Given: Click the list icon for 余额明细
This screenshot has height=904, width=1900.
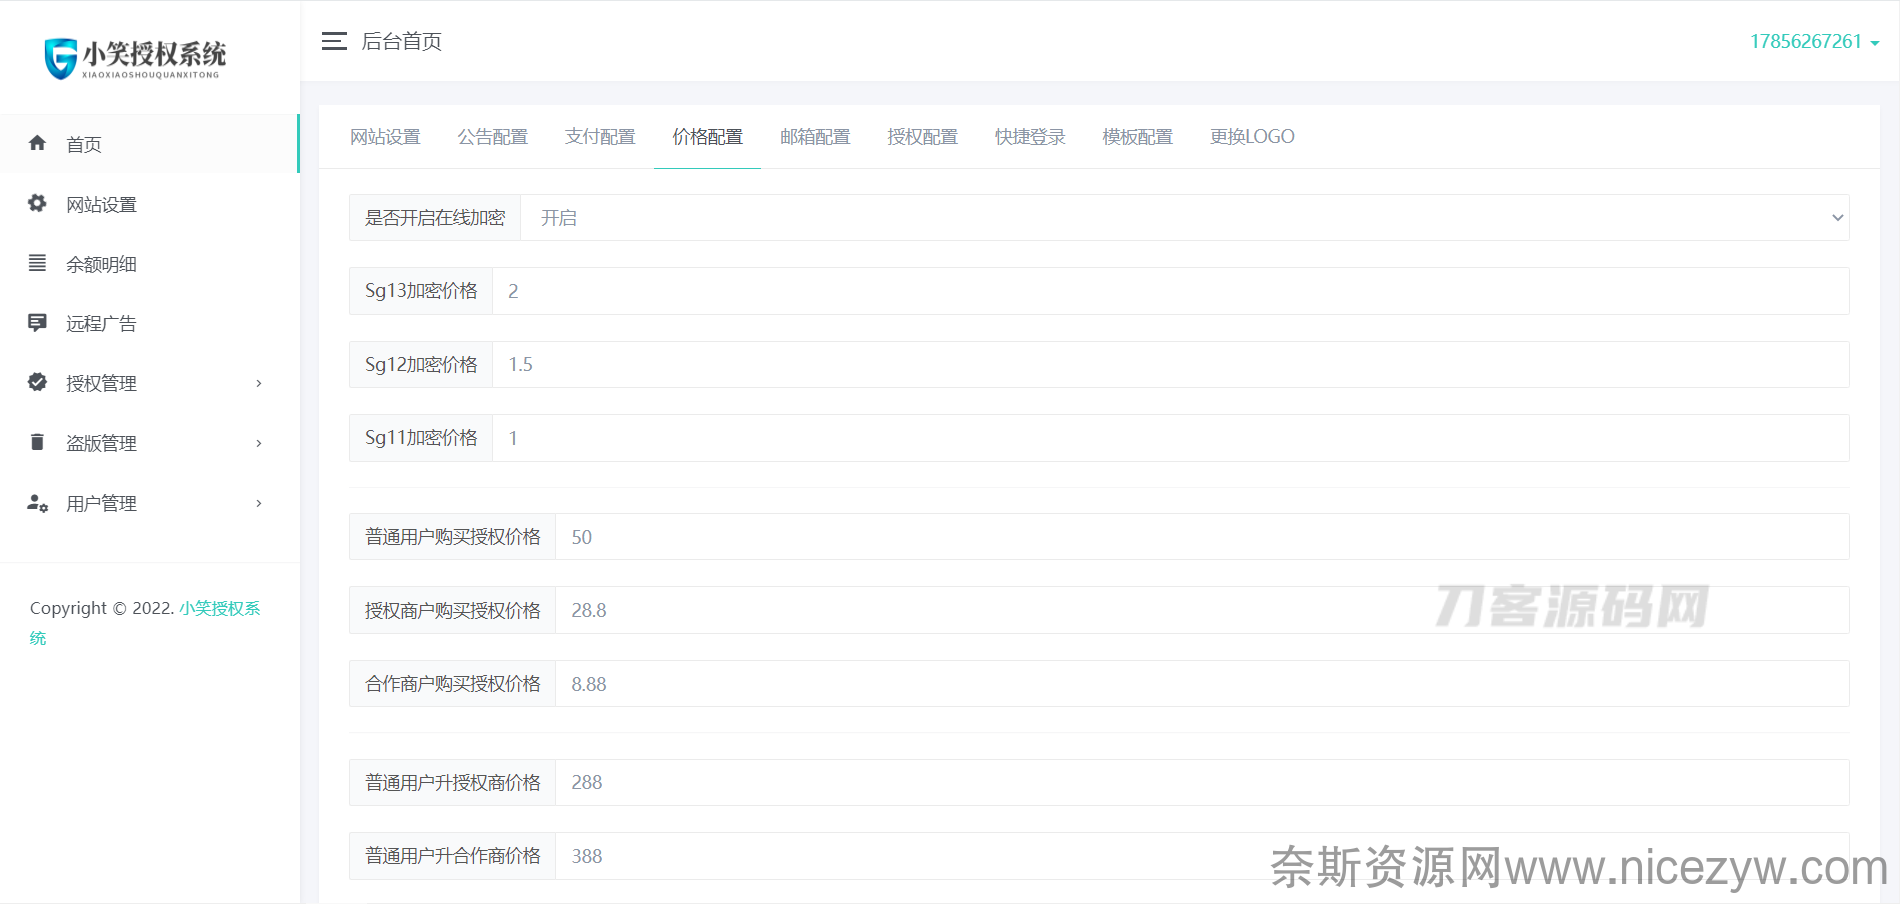Looking at the screenshot, I should 37,263.
